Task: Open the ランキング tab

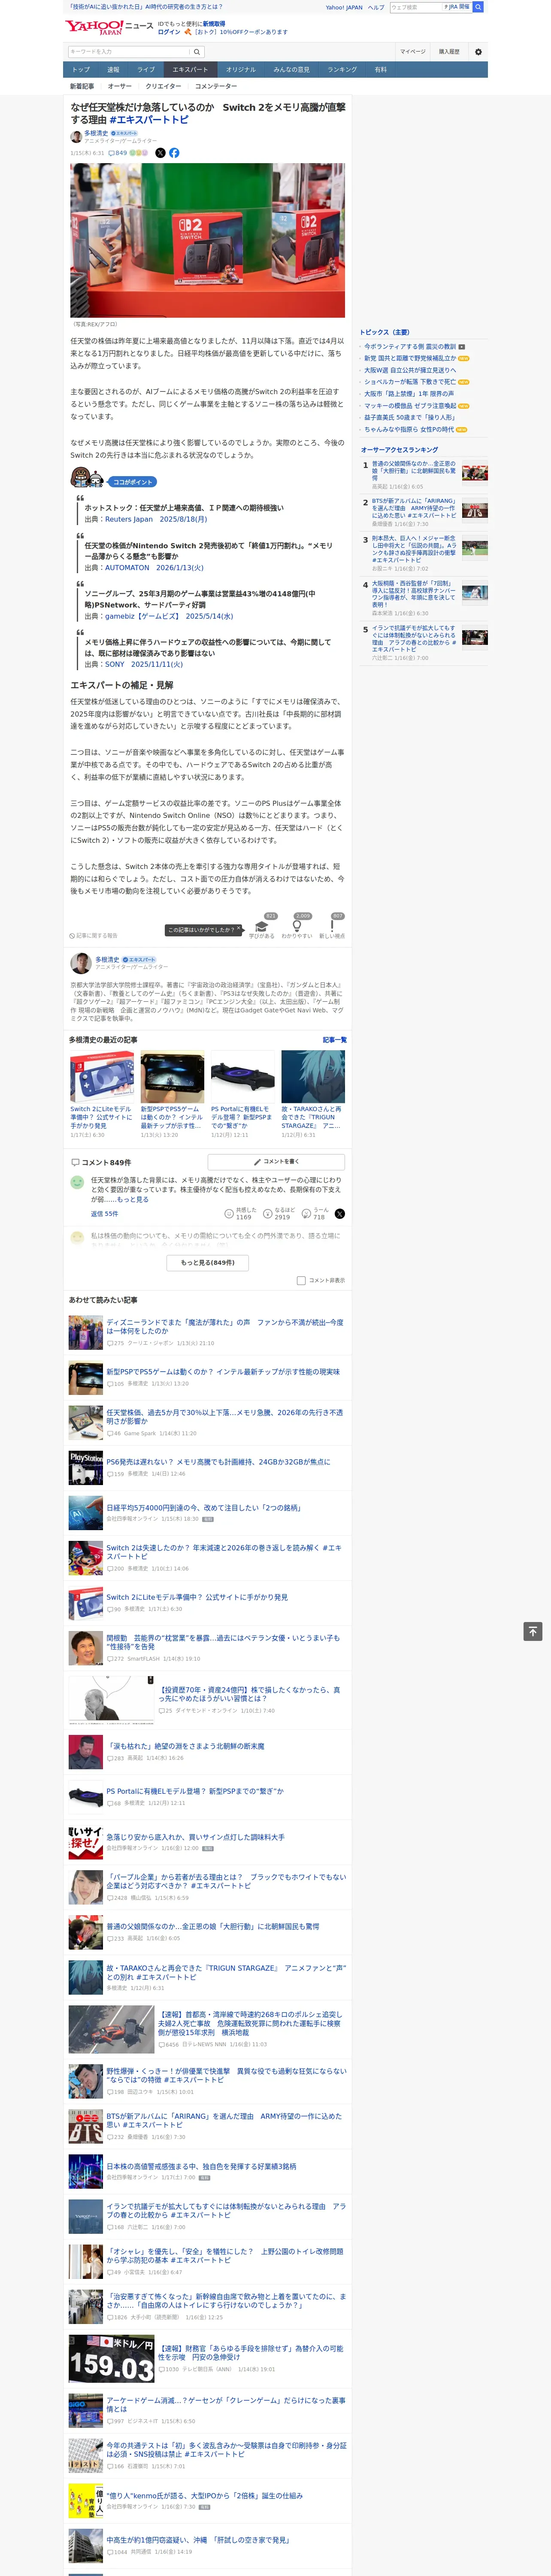Action: pos(342,69)
